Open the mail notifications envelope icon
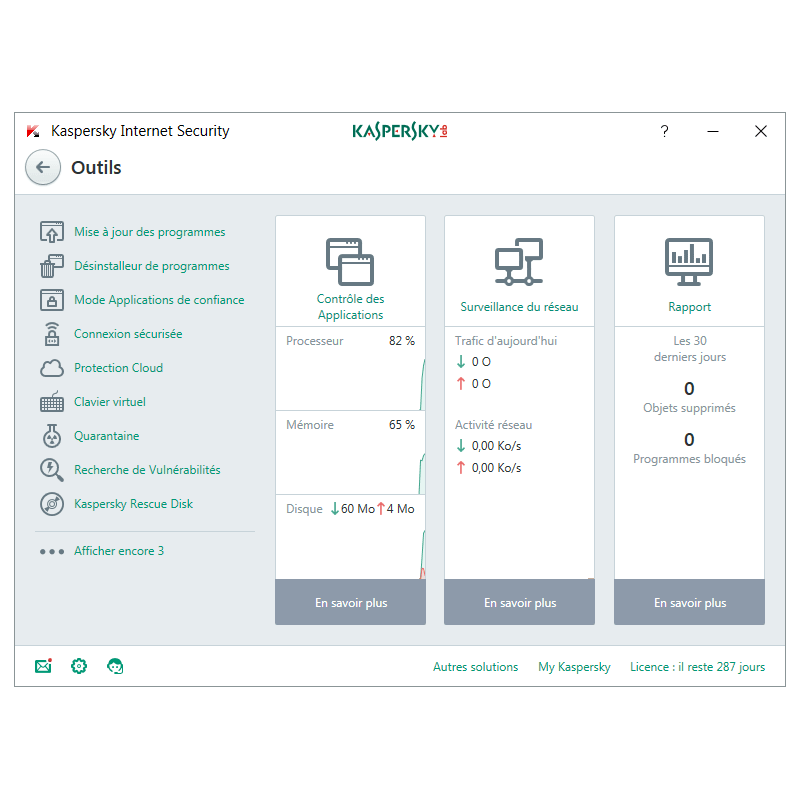The width and height of the screenshot is (800, 800). (x=43, y=666)
